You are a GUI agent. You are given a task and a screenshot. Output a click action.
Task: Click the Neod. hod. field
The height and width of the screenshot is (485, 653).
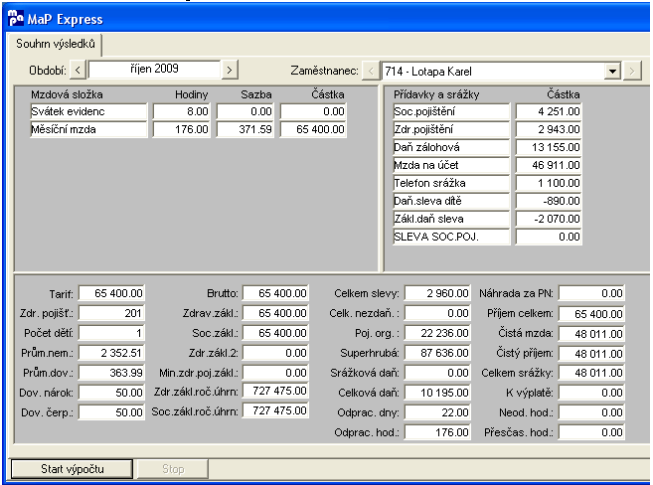[591, 413]
